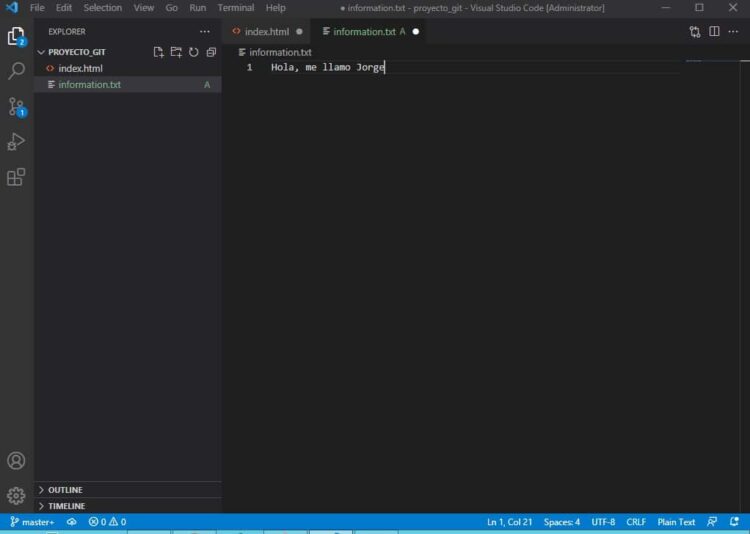Viewport: 750px width, 534px height.
Task: Open the Accounts menu icon
Action: point(16,460)
